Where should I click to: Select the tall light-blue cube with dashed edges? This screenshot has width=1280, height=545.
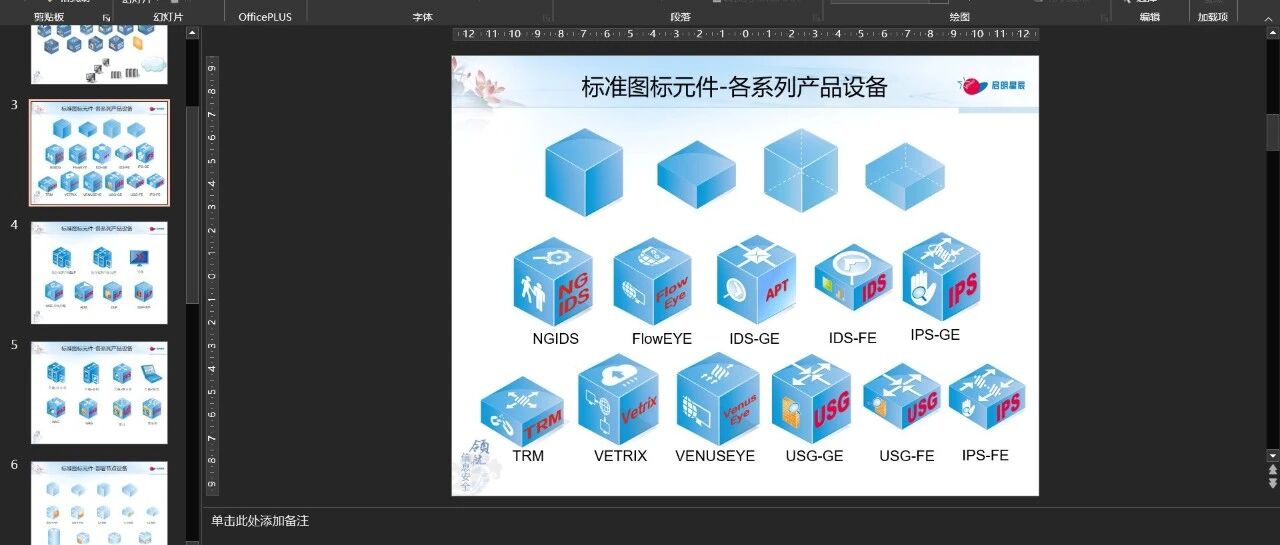coord(800,170)
